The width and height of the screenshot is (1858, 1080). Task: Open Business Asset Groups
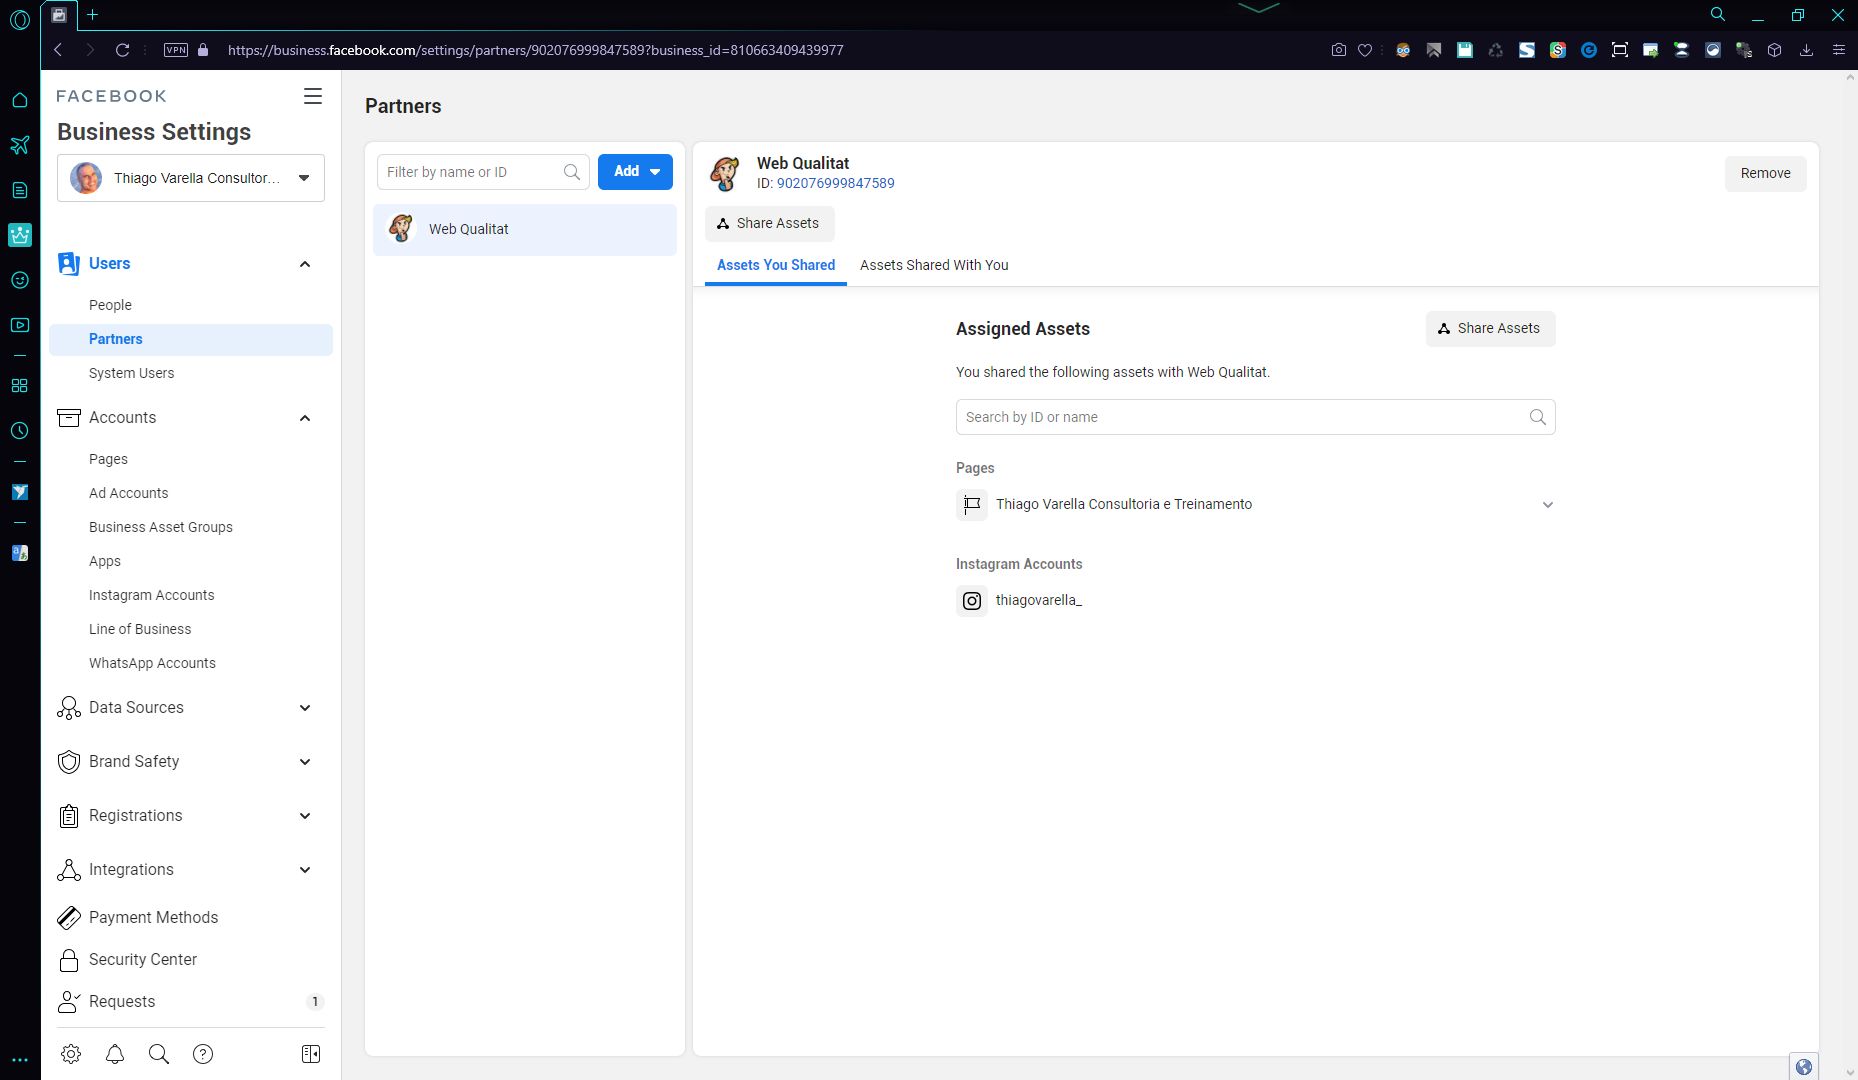pos(161,527)
